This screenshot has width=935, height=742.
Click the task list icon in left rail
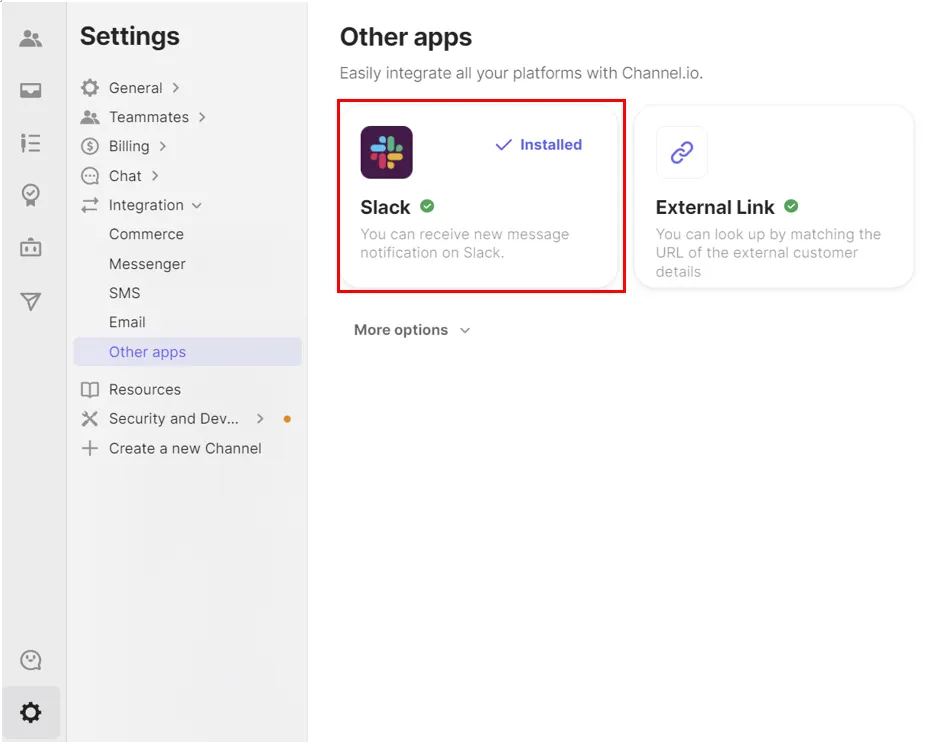point(31,143)
